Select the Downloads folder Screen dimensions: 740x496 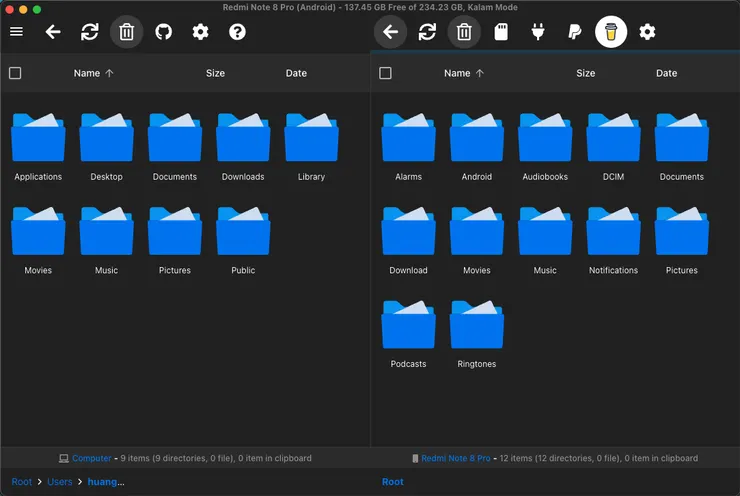[x=243, y=147]
